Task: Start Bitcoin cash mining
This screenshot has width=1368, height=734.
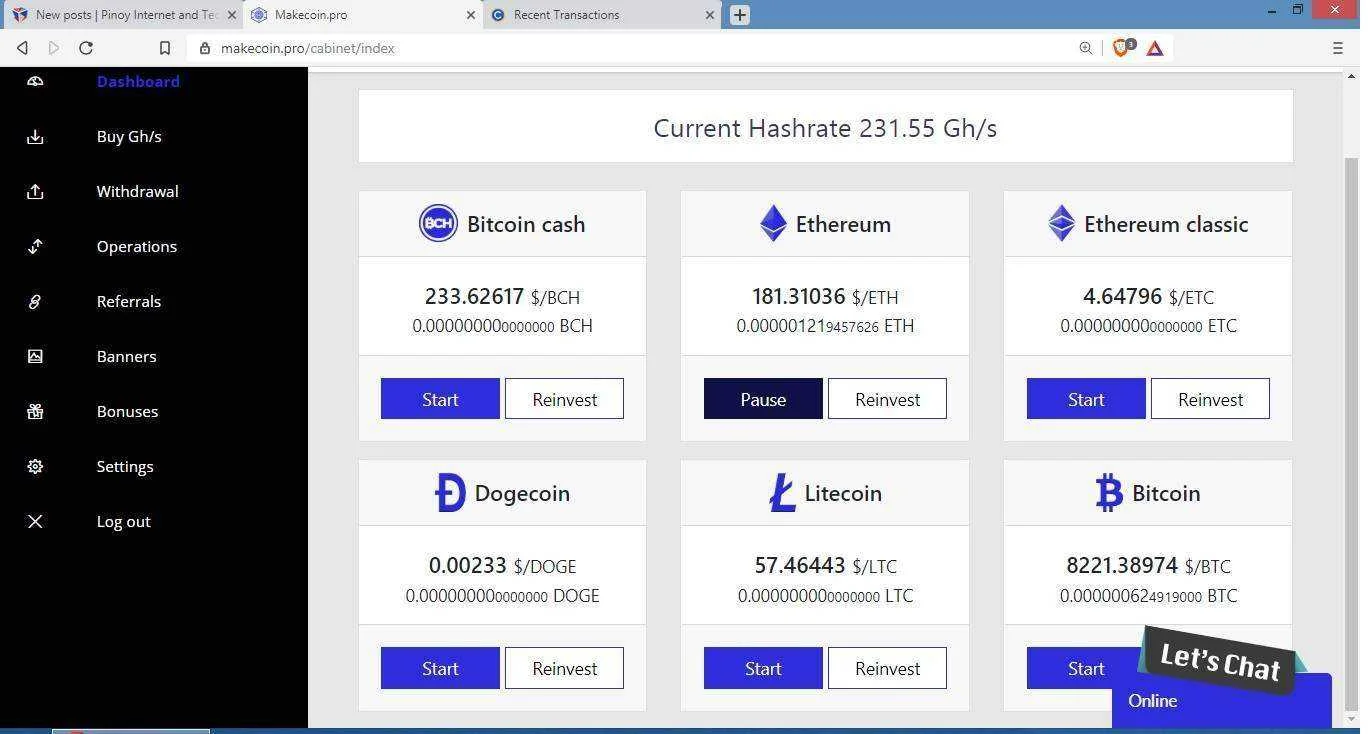Action: coord(440,399)
